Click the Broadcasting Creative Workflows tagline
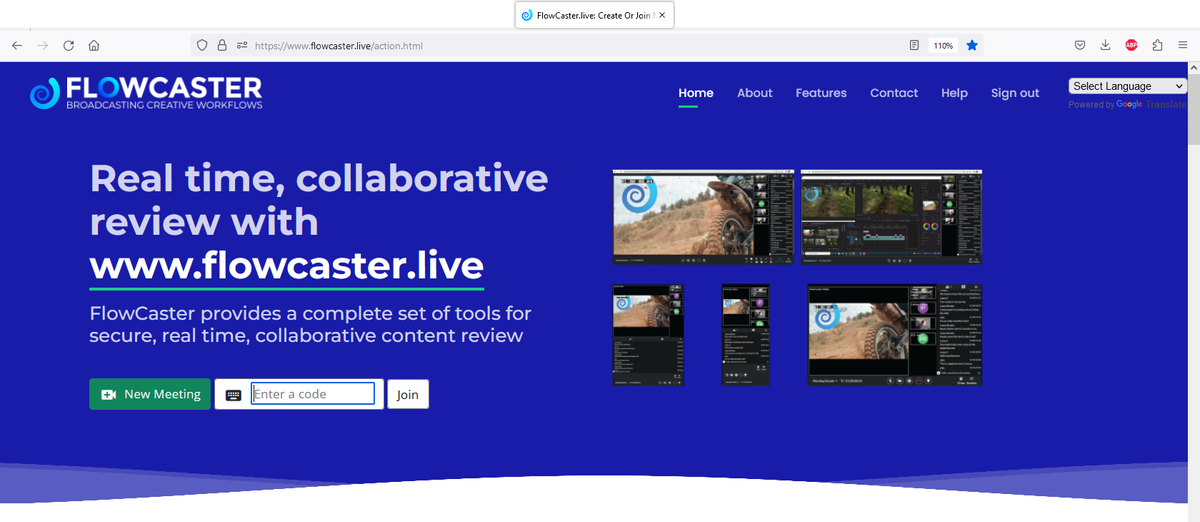Screen dimensions: 1200x522 pyautogui.click(x=164, y=105)
